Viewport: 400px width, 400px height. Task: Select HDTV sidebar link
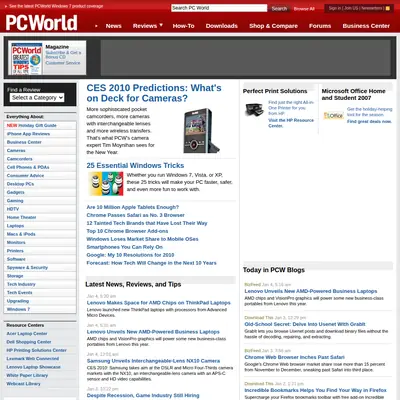pyautogui.click(x=13, y=209)
